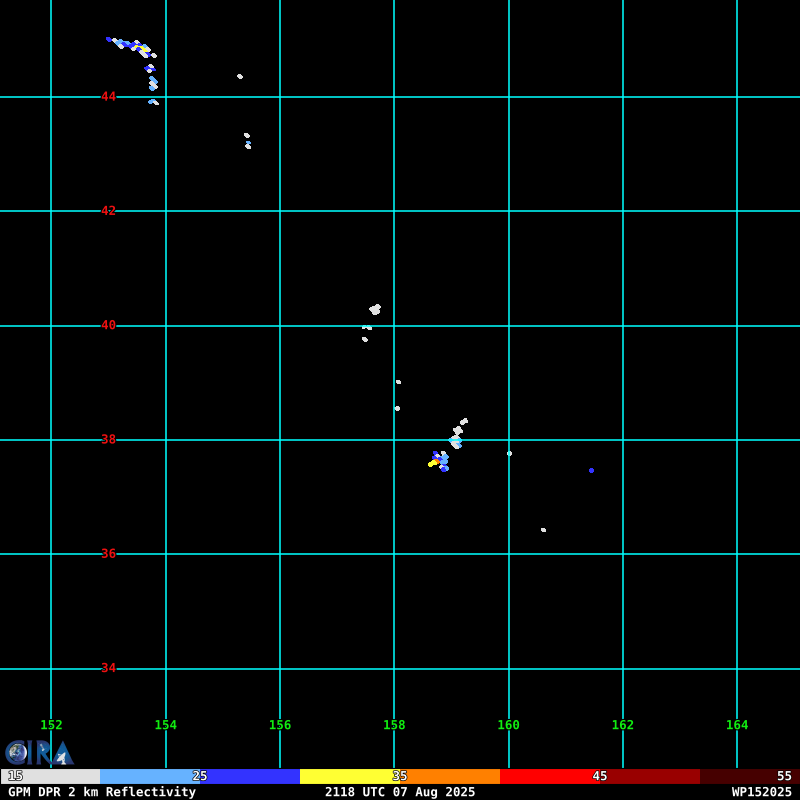Click the 164 longitude label
The height and width of the screenshot is (800, 800).
coord(737,725)
